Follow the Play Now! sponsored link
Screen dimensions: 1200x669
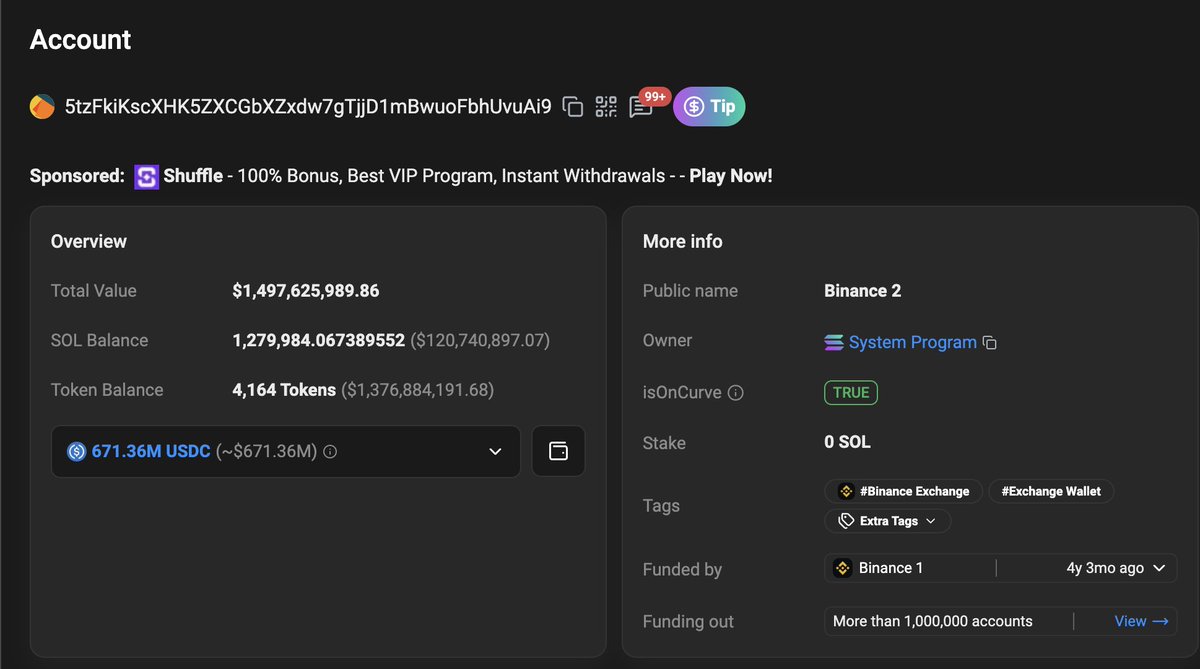pos(731,176)
